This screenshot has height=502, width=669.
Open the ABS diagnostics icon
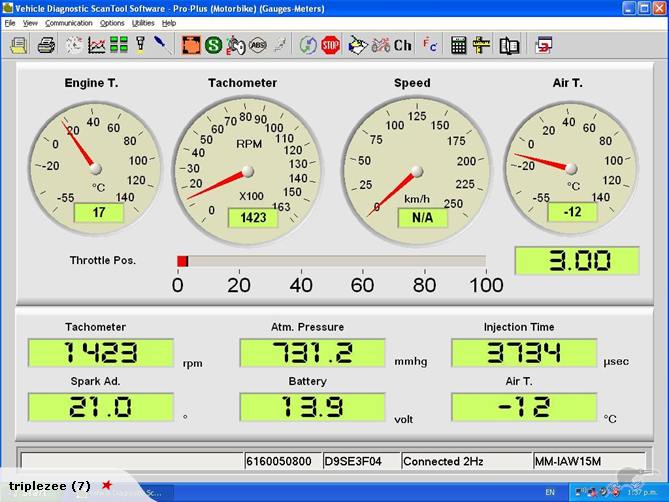[x=258, y=45]
